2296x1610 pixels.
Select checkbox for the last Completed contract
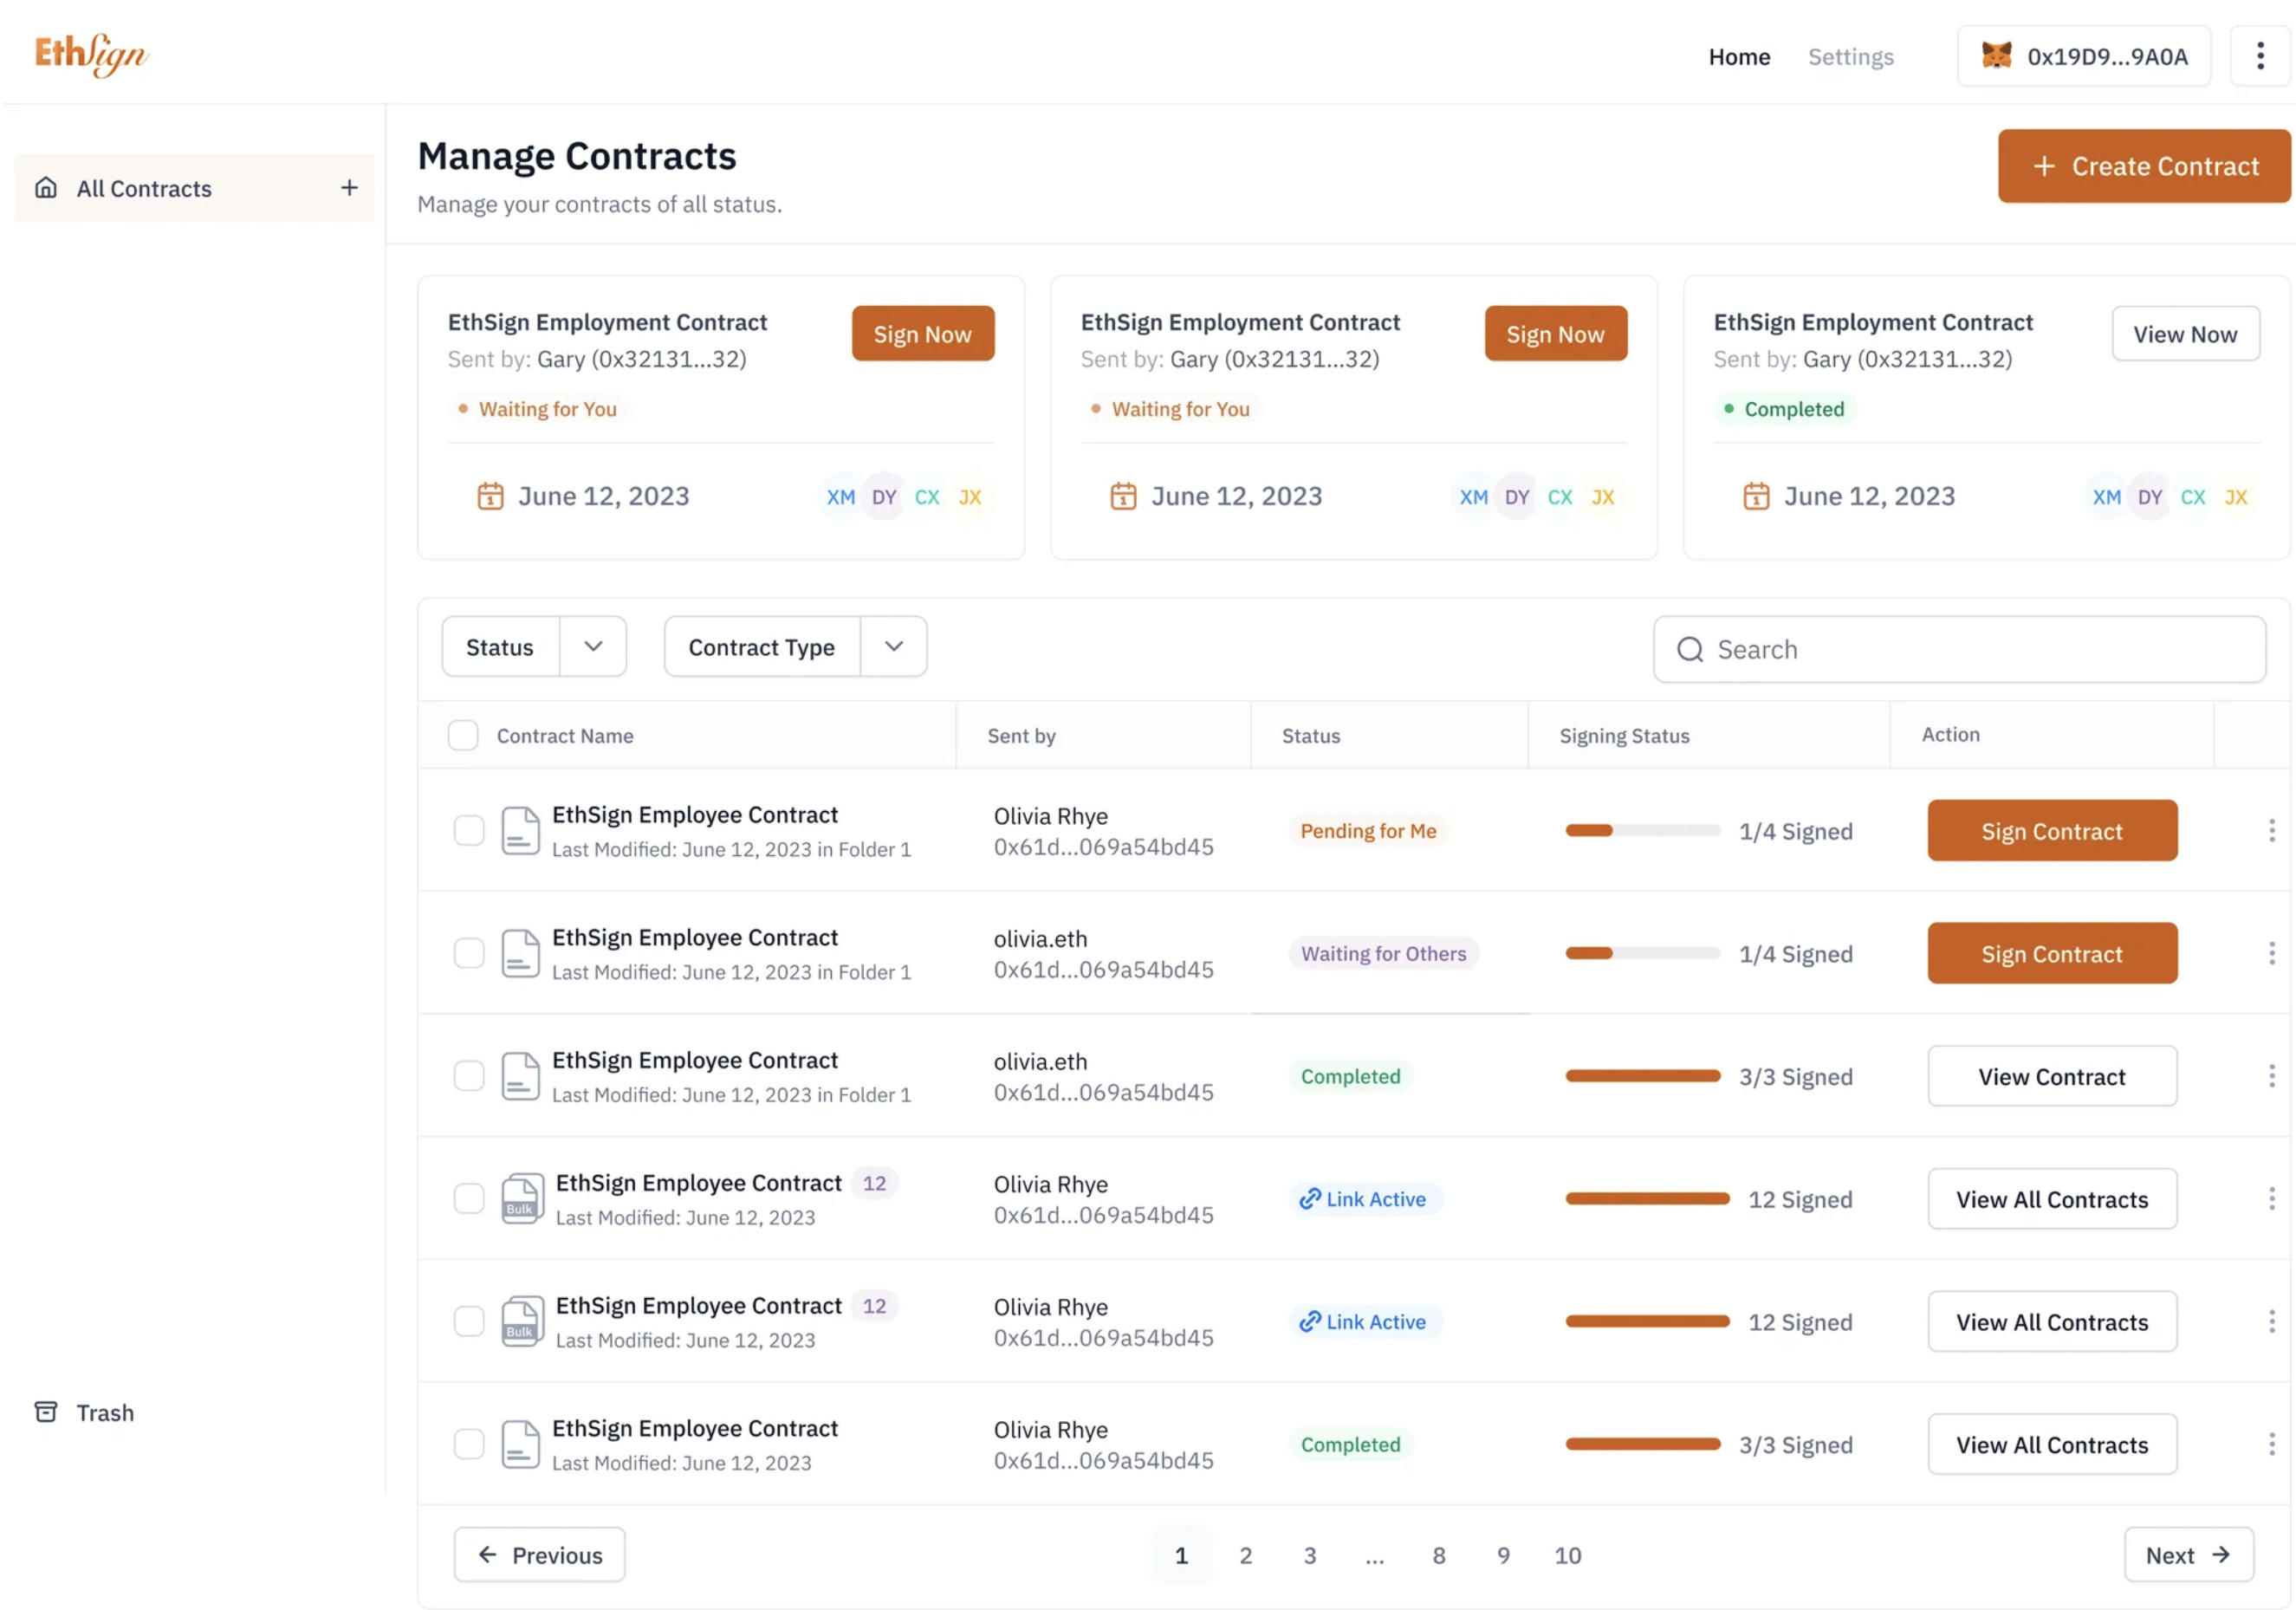point(469,1444)
